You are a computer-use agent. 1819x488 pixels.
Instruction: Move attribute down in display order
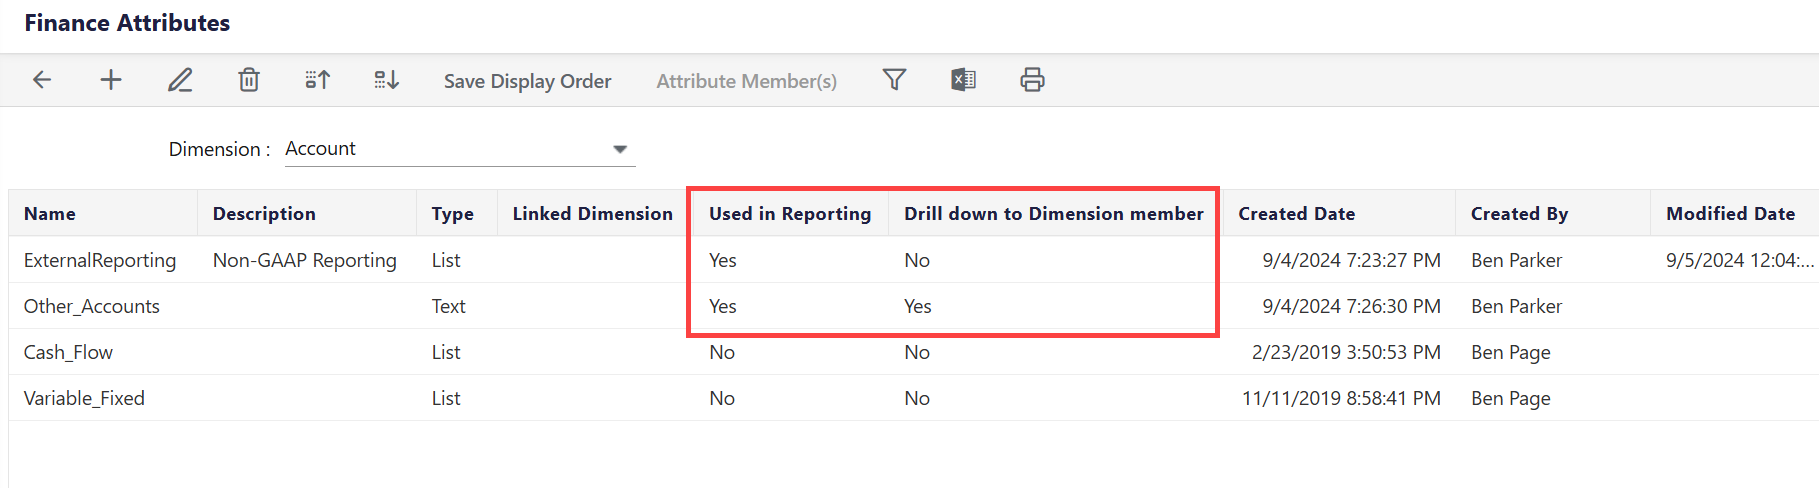(387, 80)
